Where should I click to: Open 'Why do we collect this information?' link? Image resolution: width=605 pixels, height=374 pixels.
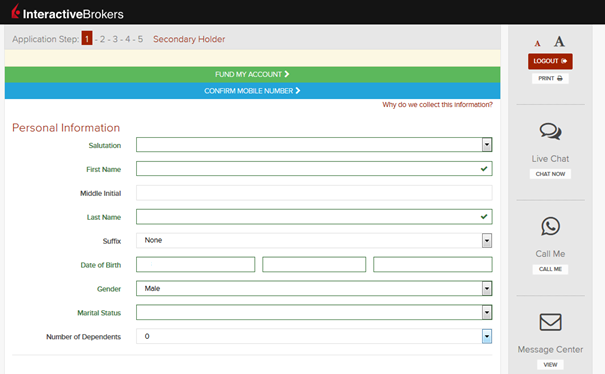(x=437, y=105)
